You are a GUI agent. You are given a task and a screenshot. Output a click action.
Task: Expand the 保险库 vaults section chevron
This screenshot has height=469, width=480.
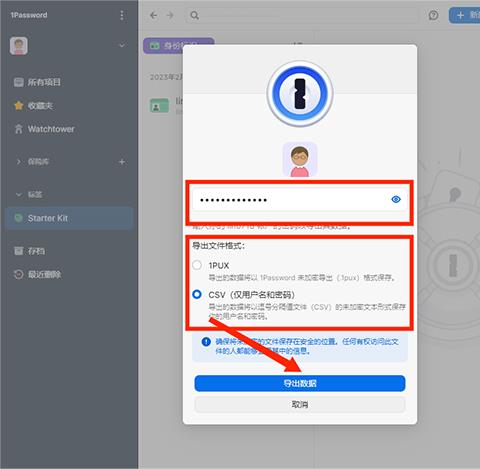[x=19, y=162]
